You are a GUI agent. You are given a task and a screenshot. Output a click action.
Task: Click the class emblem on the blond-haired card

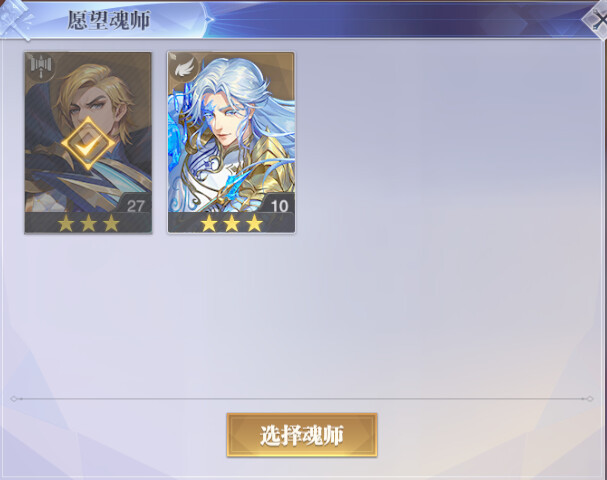point(41,67)
